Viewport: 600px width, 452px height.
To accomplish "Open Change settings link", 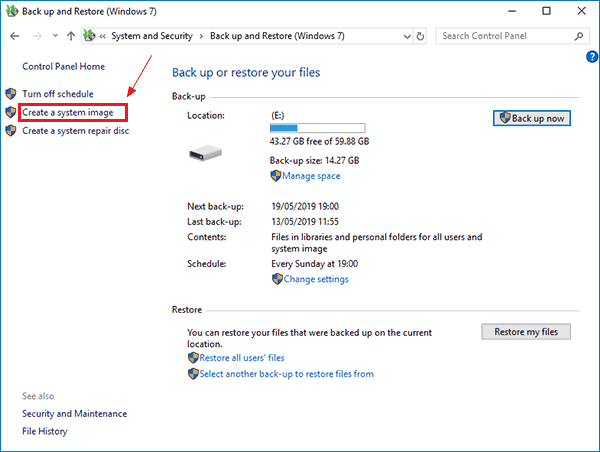I will [316, 279].
